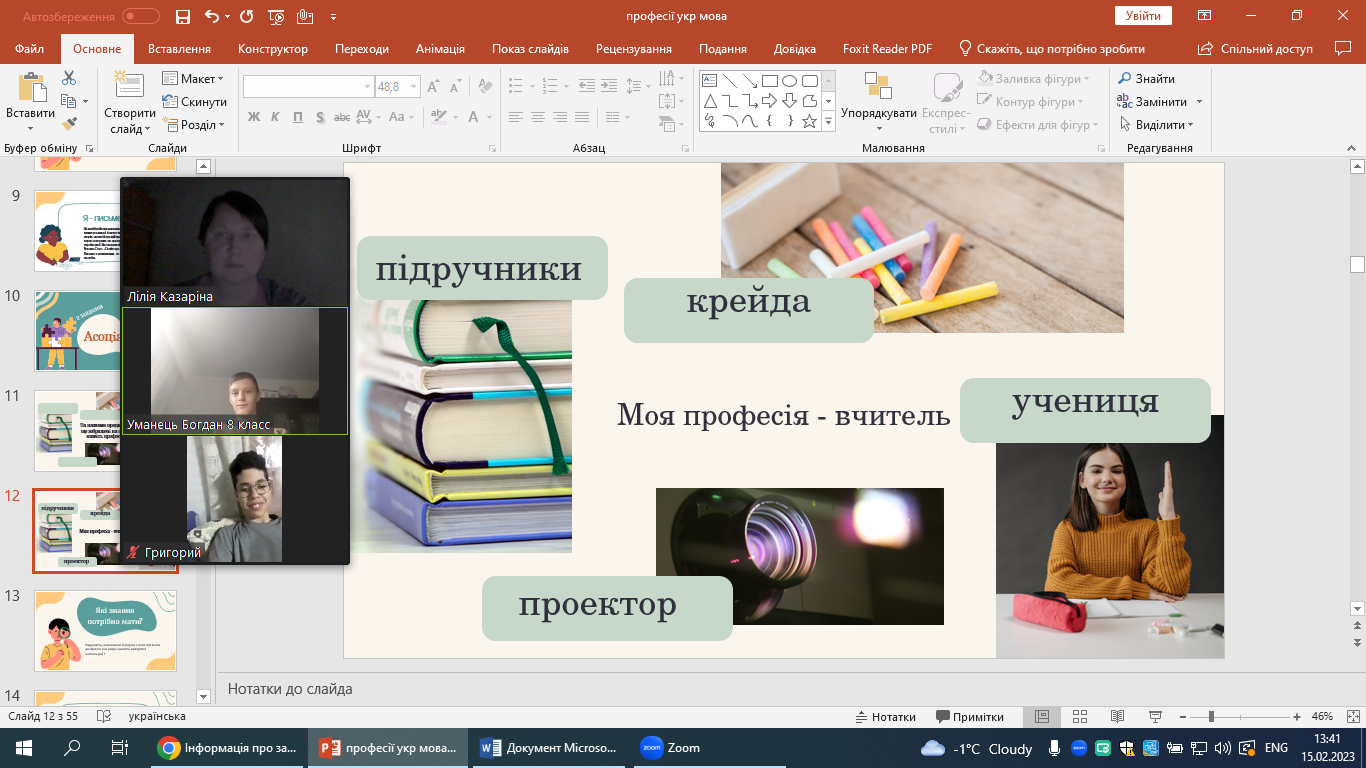Open comments pane icon near Share
Viewport: 1366px width, 768px height.
(1343, 48)
